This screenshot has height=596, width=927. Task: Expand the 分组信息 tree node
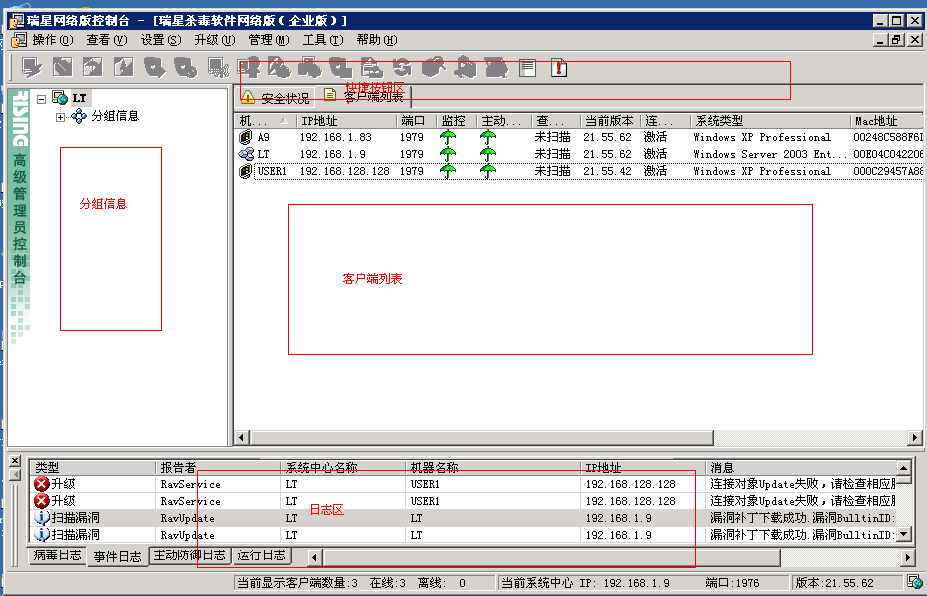pos(60,117)
